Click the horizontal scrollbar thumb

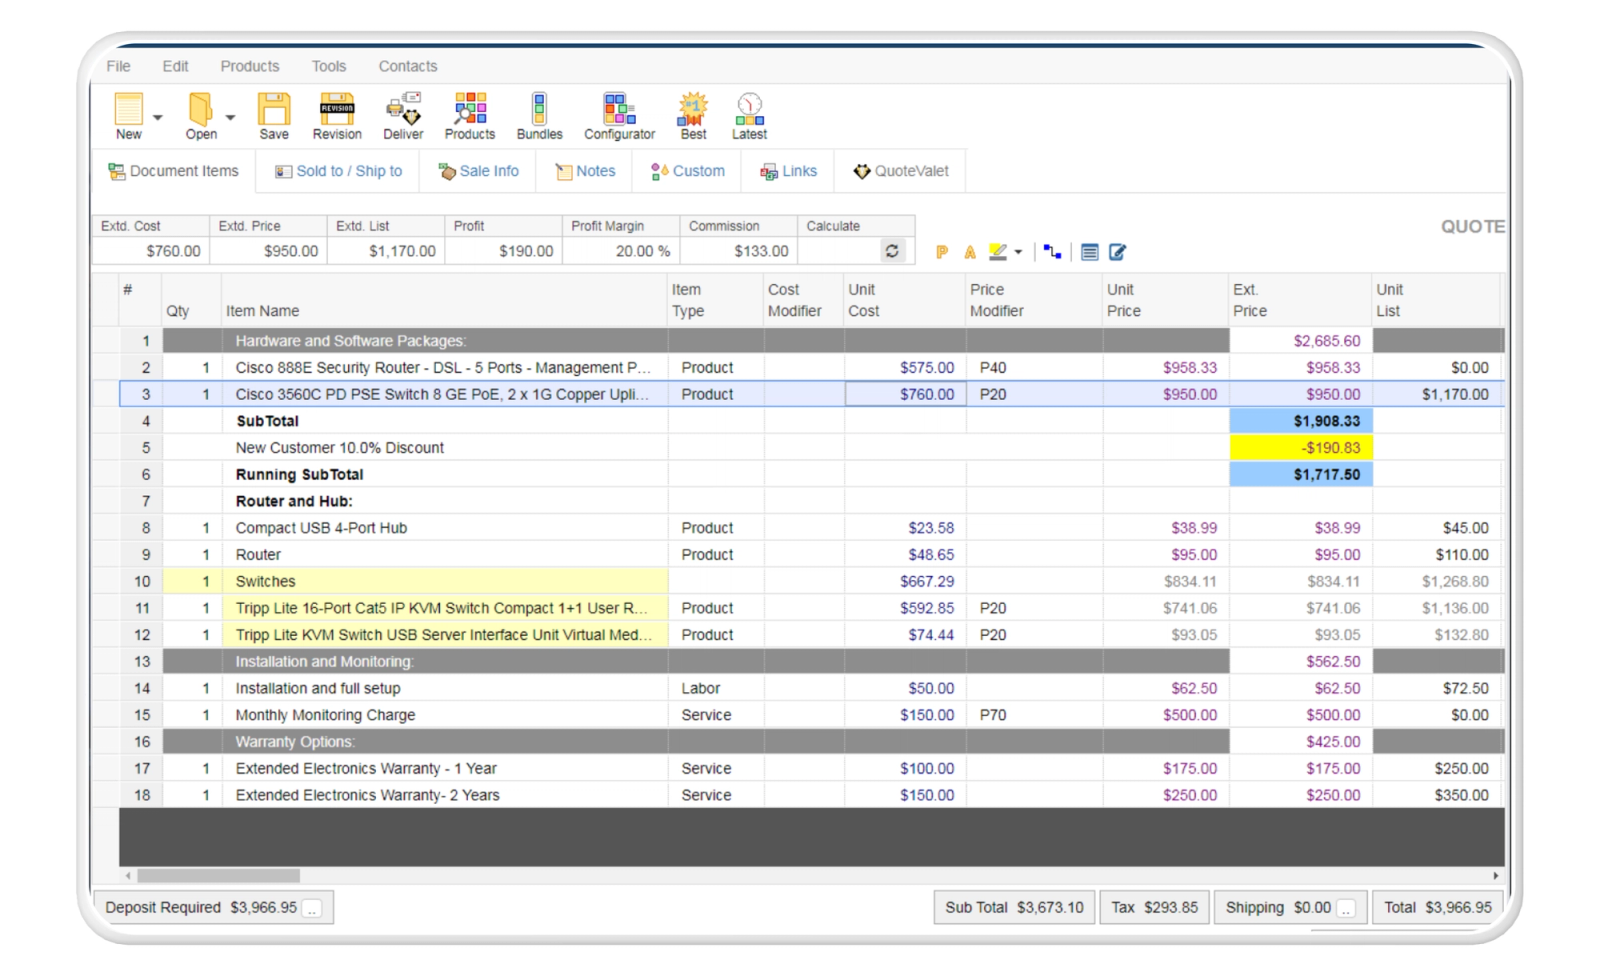(x=218, y=875)
